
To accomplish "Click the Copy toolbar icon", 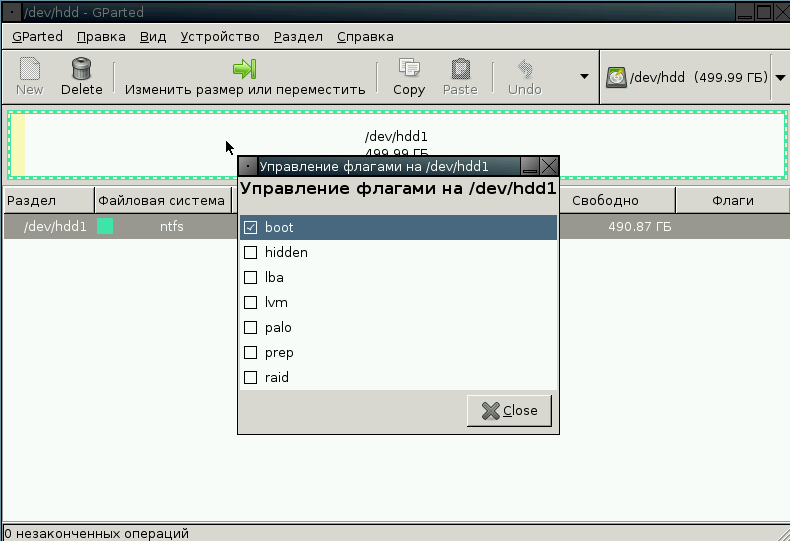I will point(409,67).
